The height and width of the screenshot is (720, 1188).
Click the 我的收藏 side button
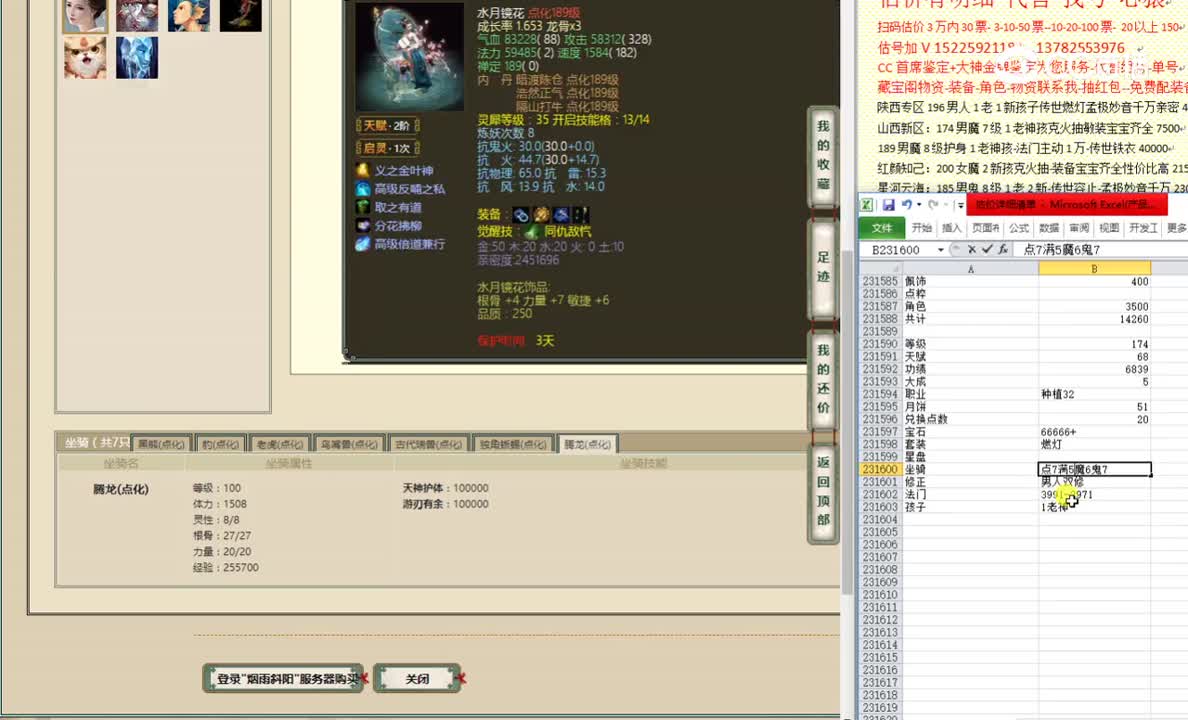coord(823,155)
